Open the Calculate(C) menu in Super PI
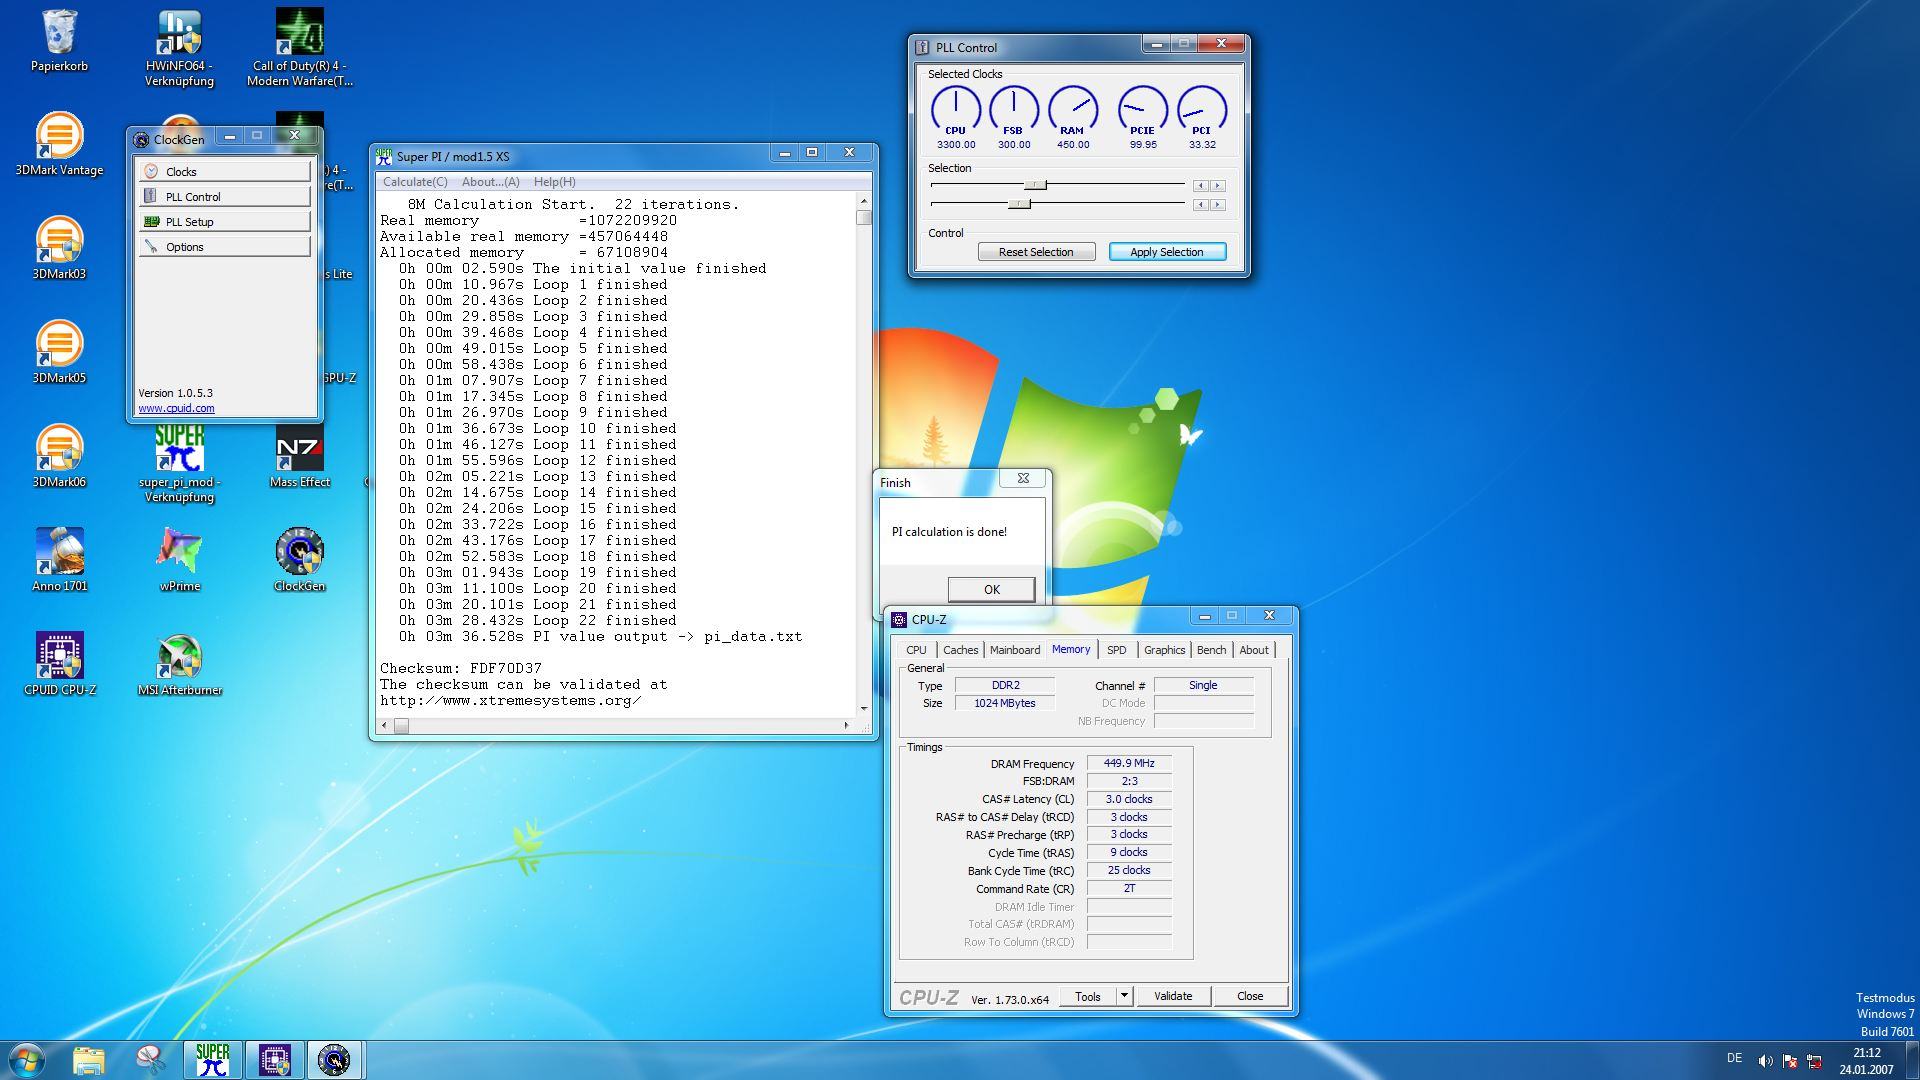The height and width of the screenshot is (1080, 1920). coord(414,182)
